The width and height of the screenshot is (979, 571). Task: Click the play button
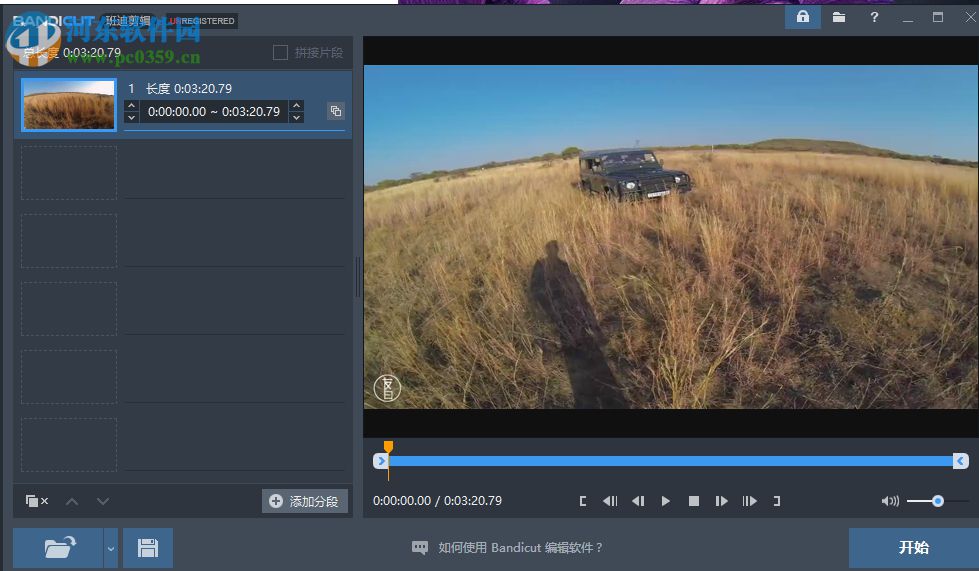coord(666,501)
